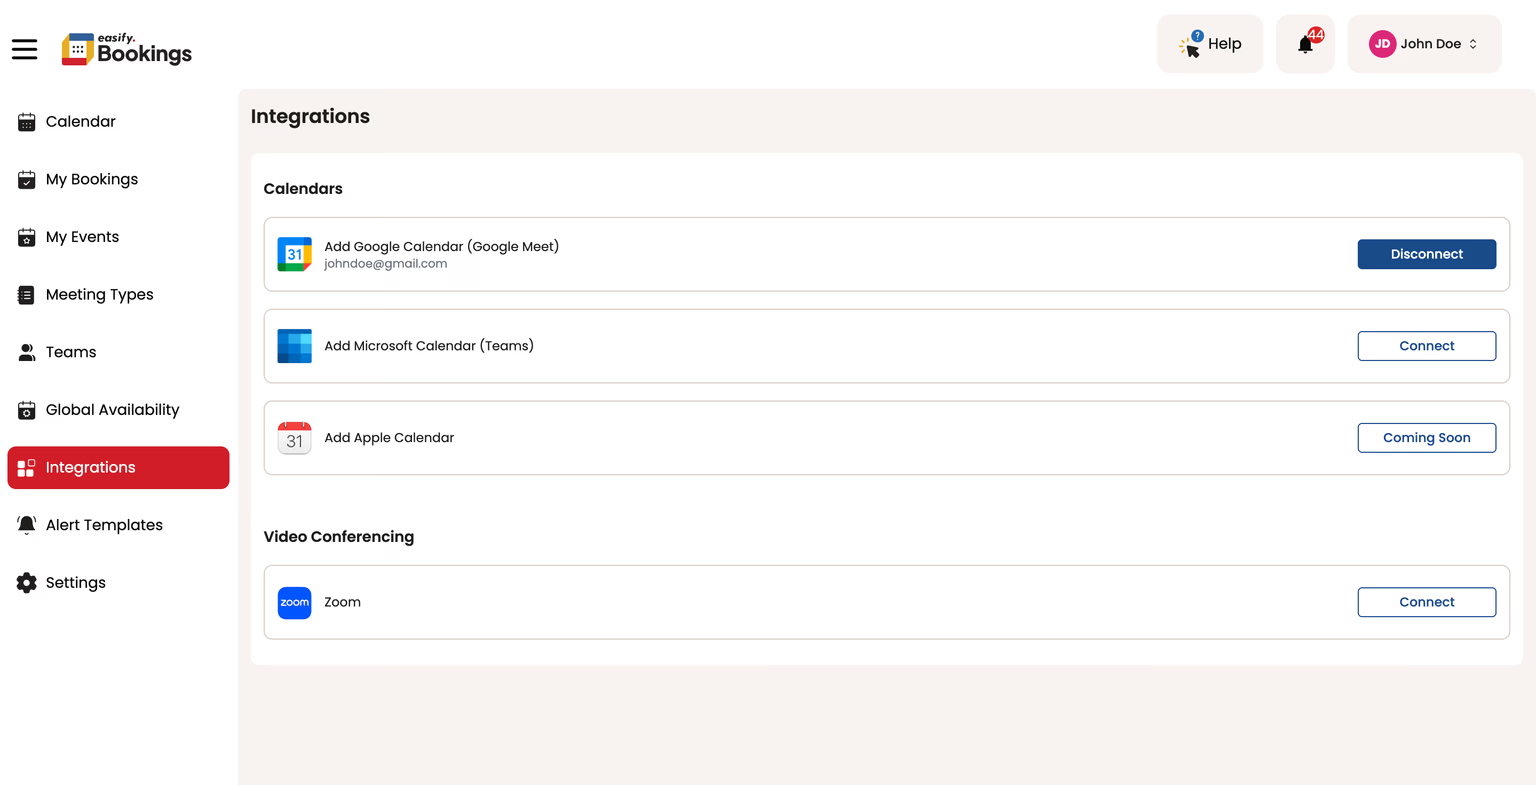Click the JD avatar circle
Viewport: 1536px width, 785px height.
click(1382, 44)
